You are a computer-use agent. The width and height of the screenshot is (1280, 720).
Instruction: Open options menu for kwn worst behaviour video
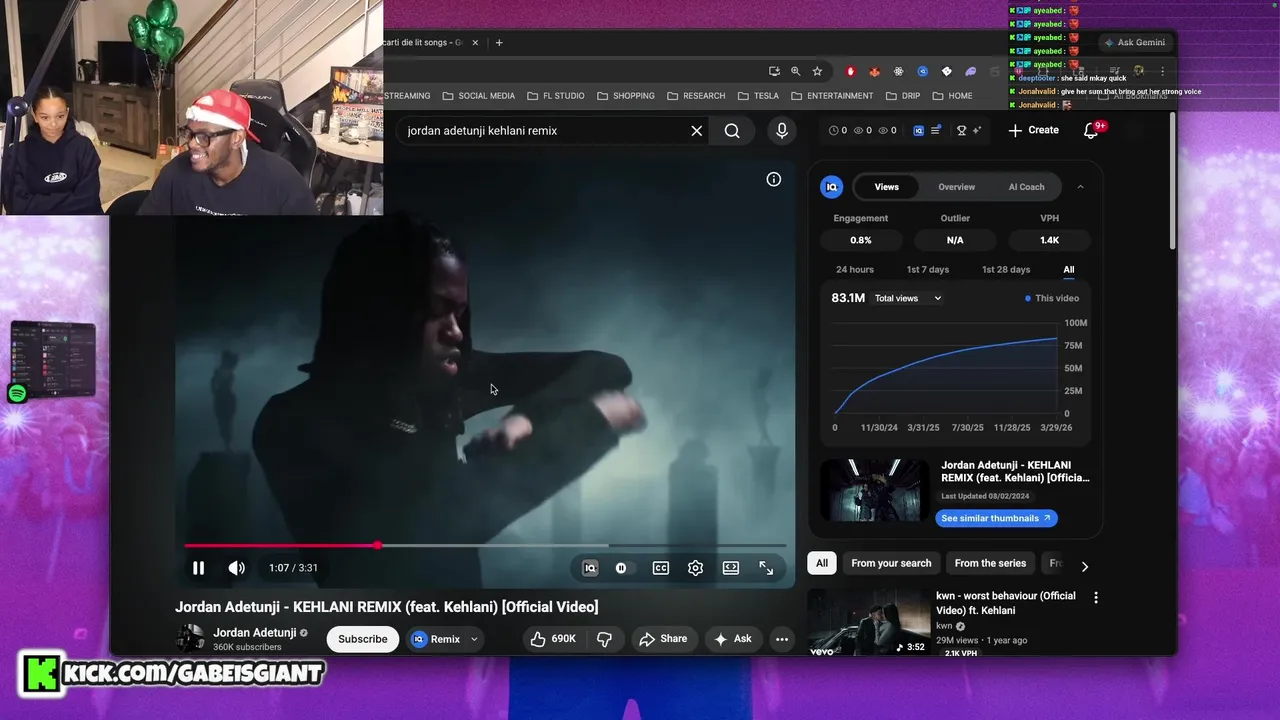coord(1096,598)
